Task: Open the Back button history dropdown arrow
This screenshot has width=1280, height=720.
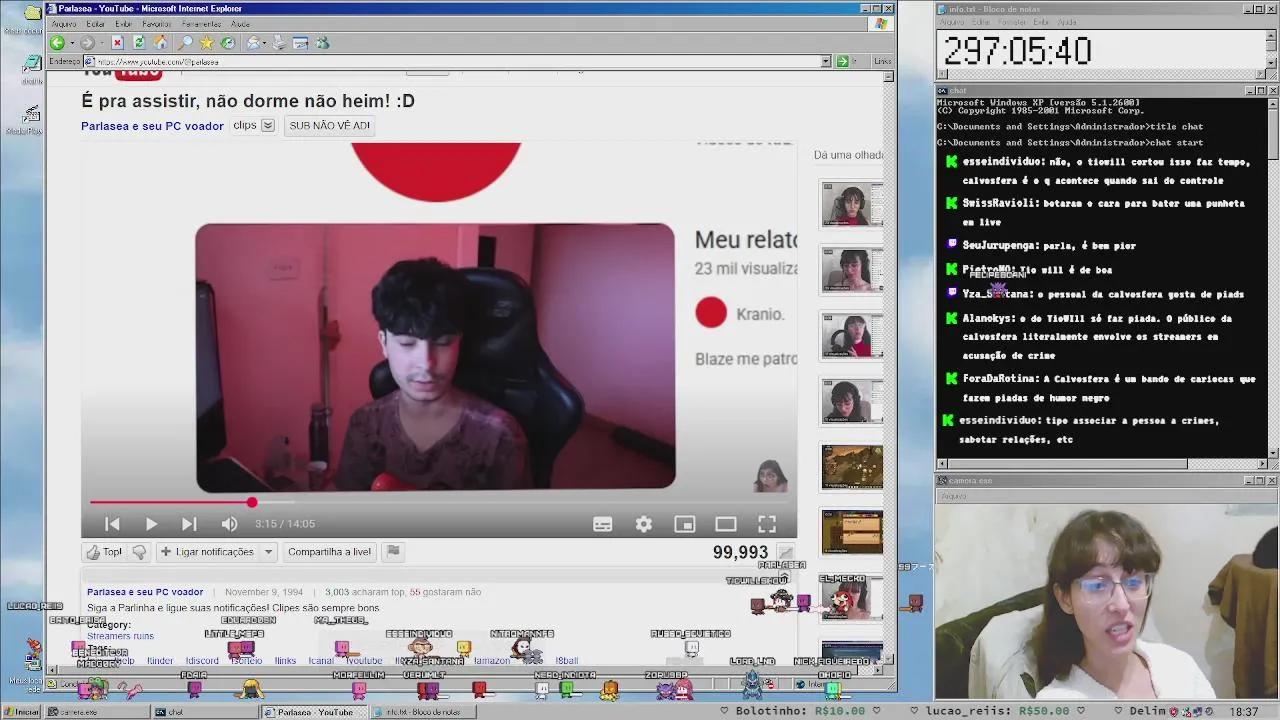Action: (x=71, y=43)
